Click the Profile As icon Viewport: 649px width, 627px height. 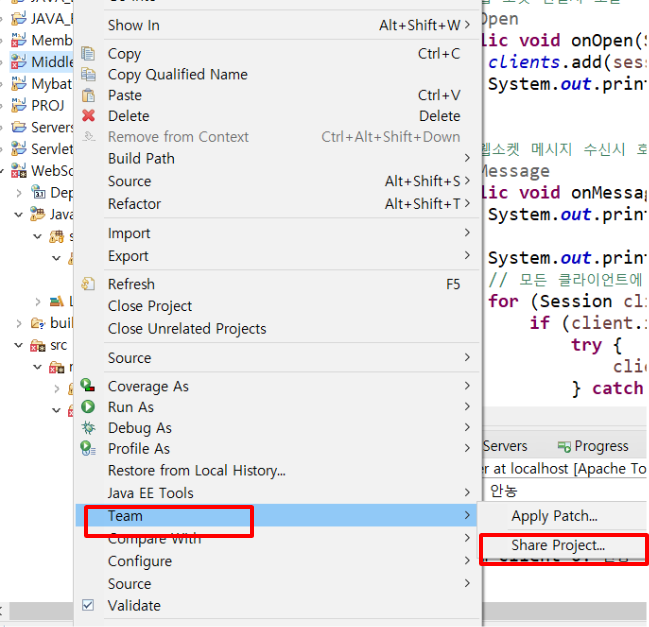(x=88, y=448)
